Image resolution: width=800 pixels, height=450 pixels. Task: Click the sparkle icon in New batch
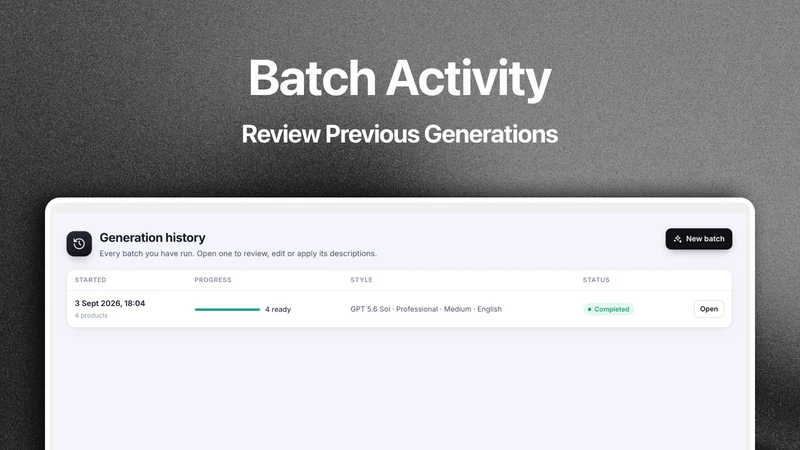pyautogui.click(x=678, y=239)
